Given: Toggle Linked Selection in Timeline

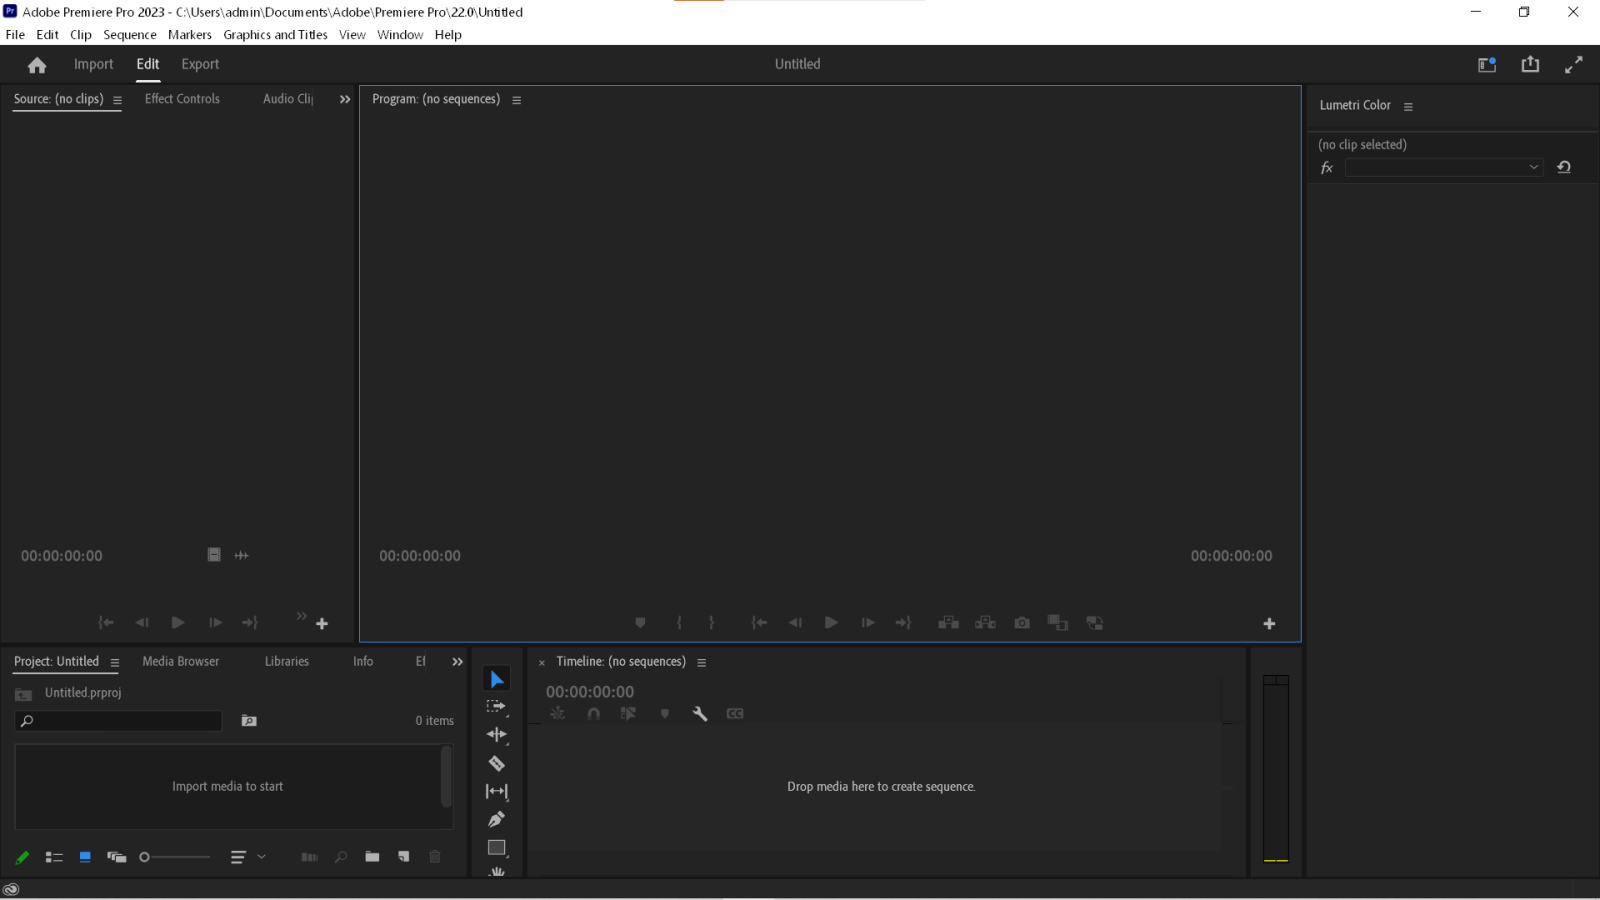Looking at the screenshot, I should pos(628,713).
